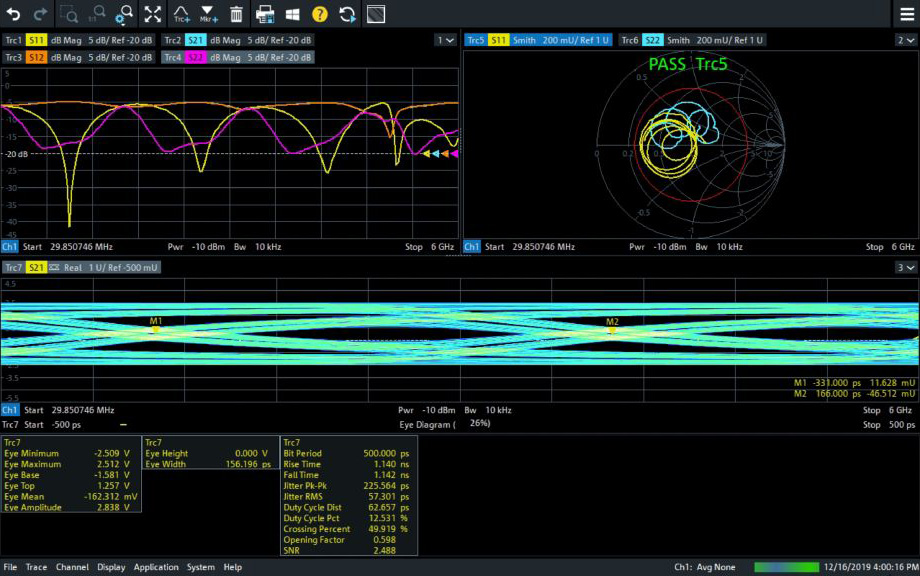Open the Trace menu

[36, 567]
